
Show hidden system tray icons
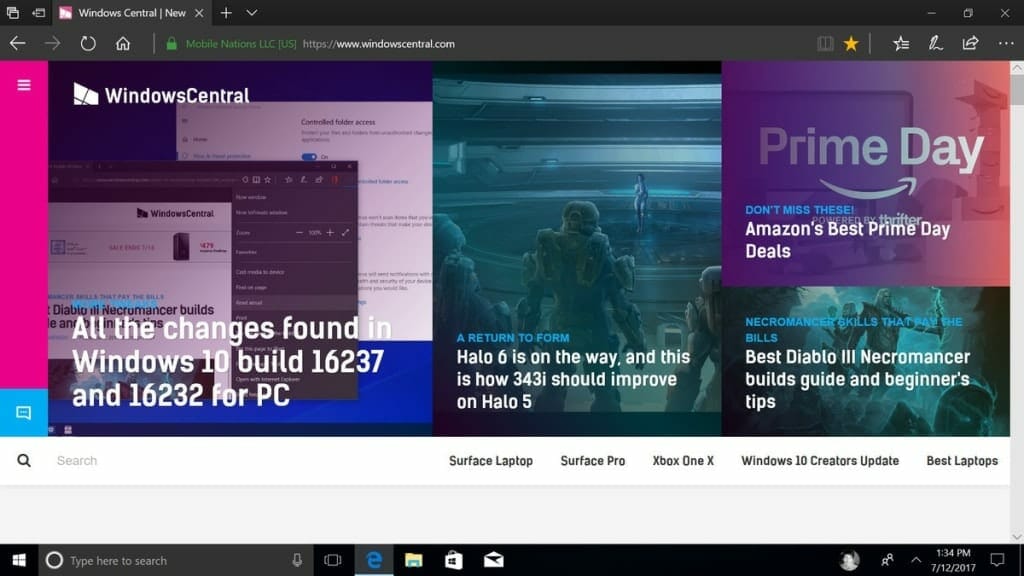916,560
